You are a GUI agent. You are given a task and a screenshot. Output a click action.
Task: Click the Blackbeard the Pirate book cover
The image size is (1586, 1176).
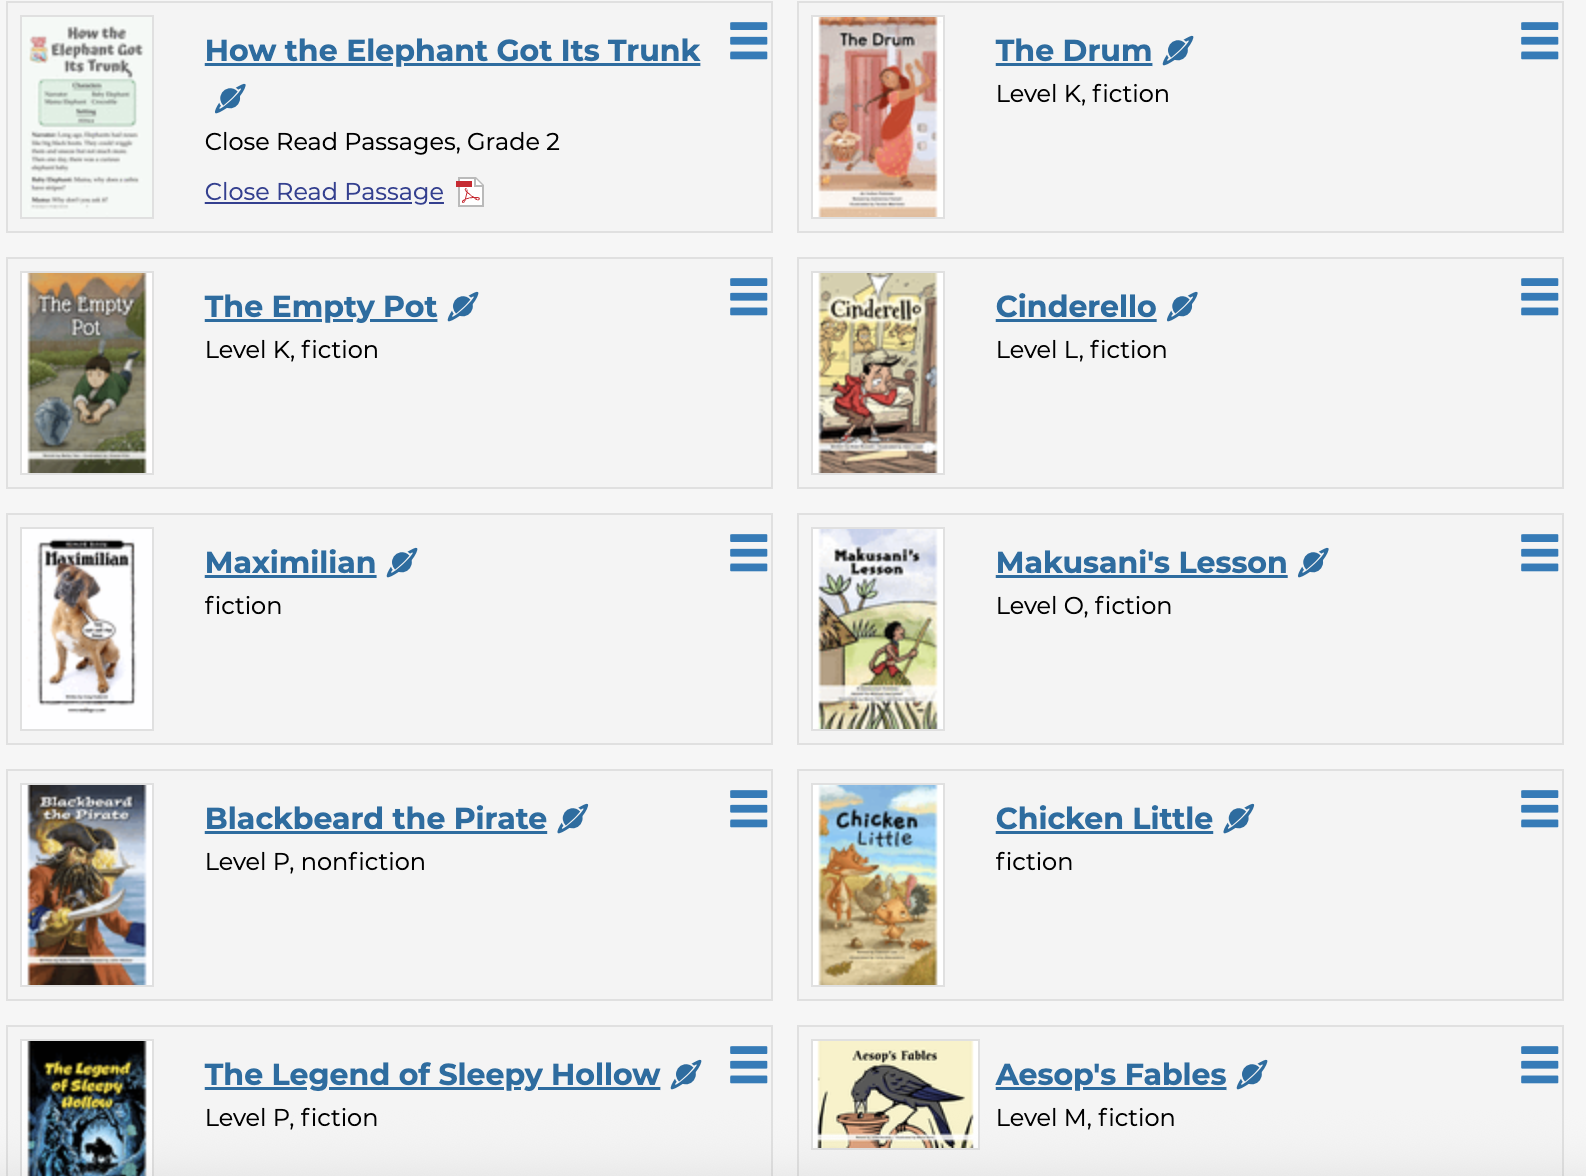[87, 885]
